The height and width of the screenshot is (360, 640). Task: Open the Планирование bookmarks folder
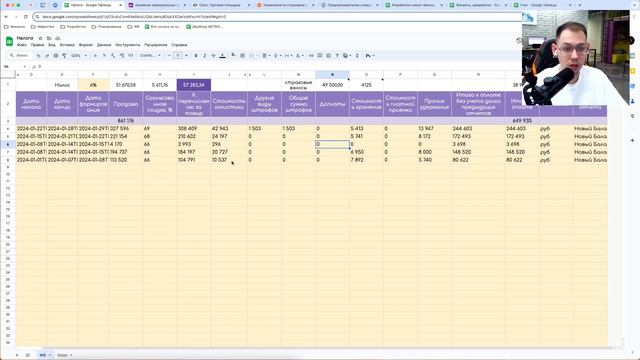[107, 27]
